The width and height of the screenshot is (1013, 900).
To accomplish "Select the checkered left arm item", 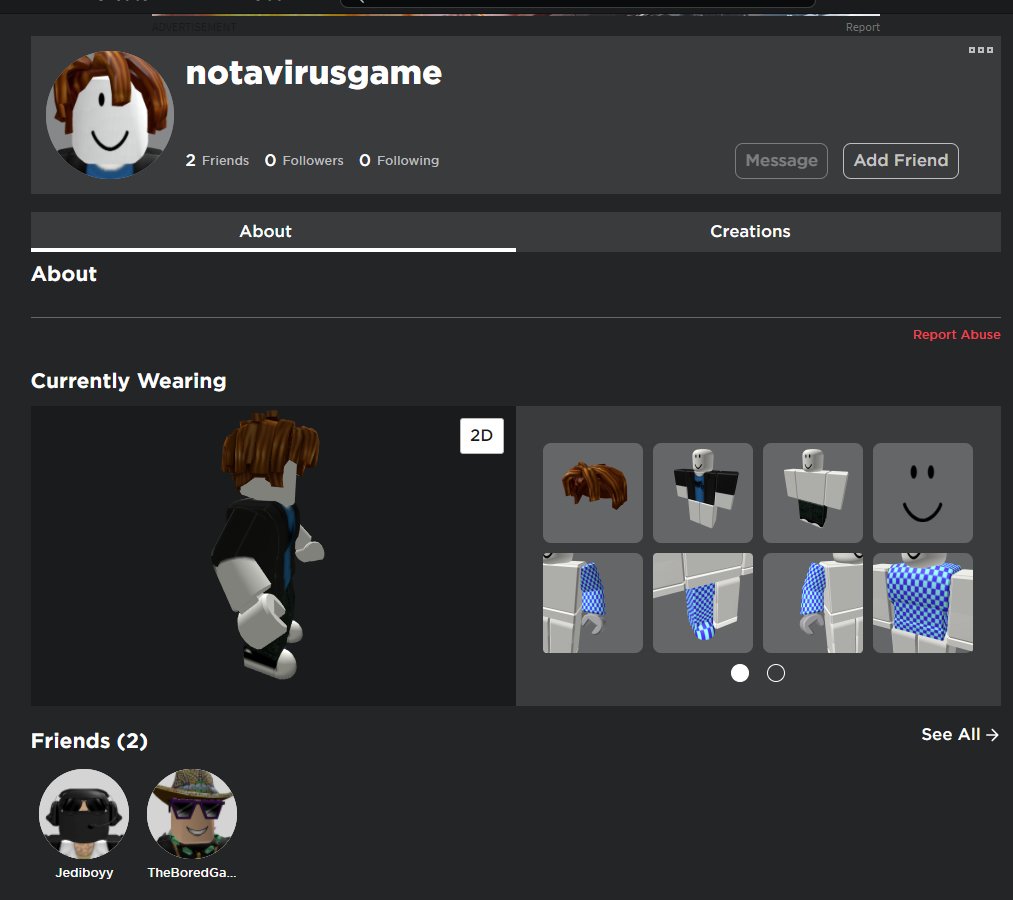I will (592, 603).
